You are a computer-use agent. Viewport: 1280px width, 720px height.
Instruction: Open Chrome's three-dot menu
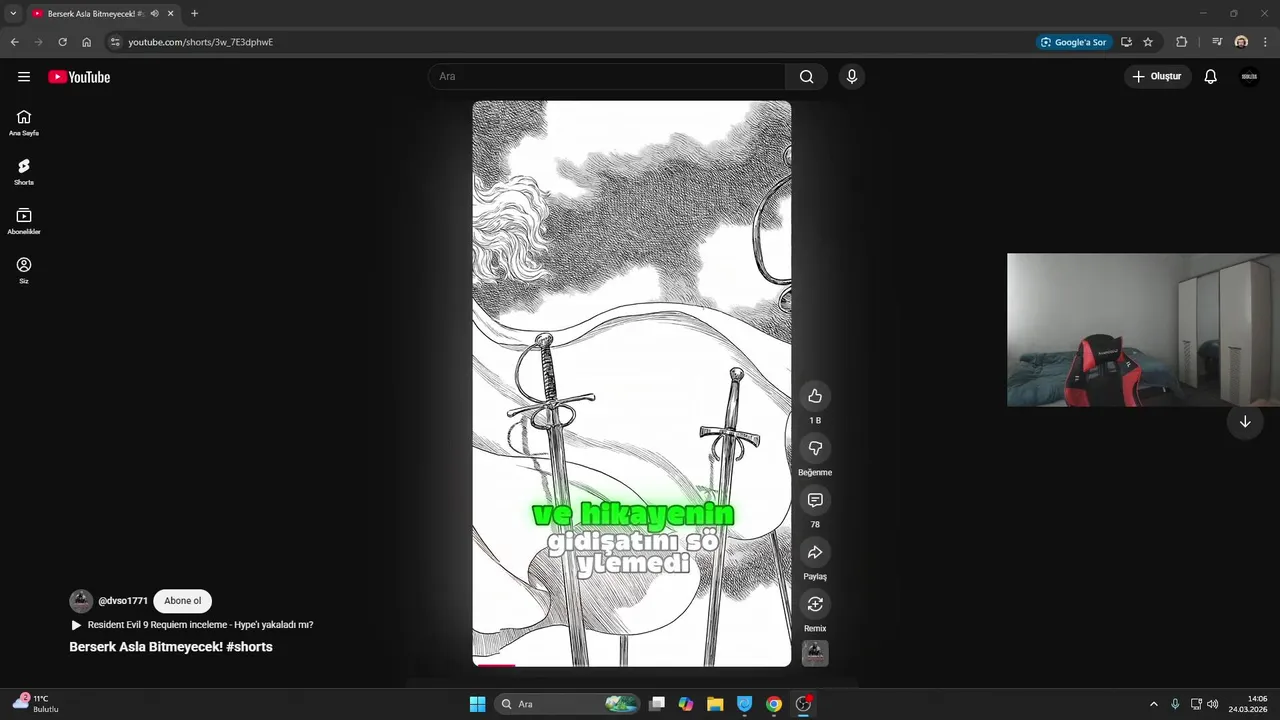pyautogui.click(x=1266, y=42)
